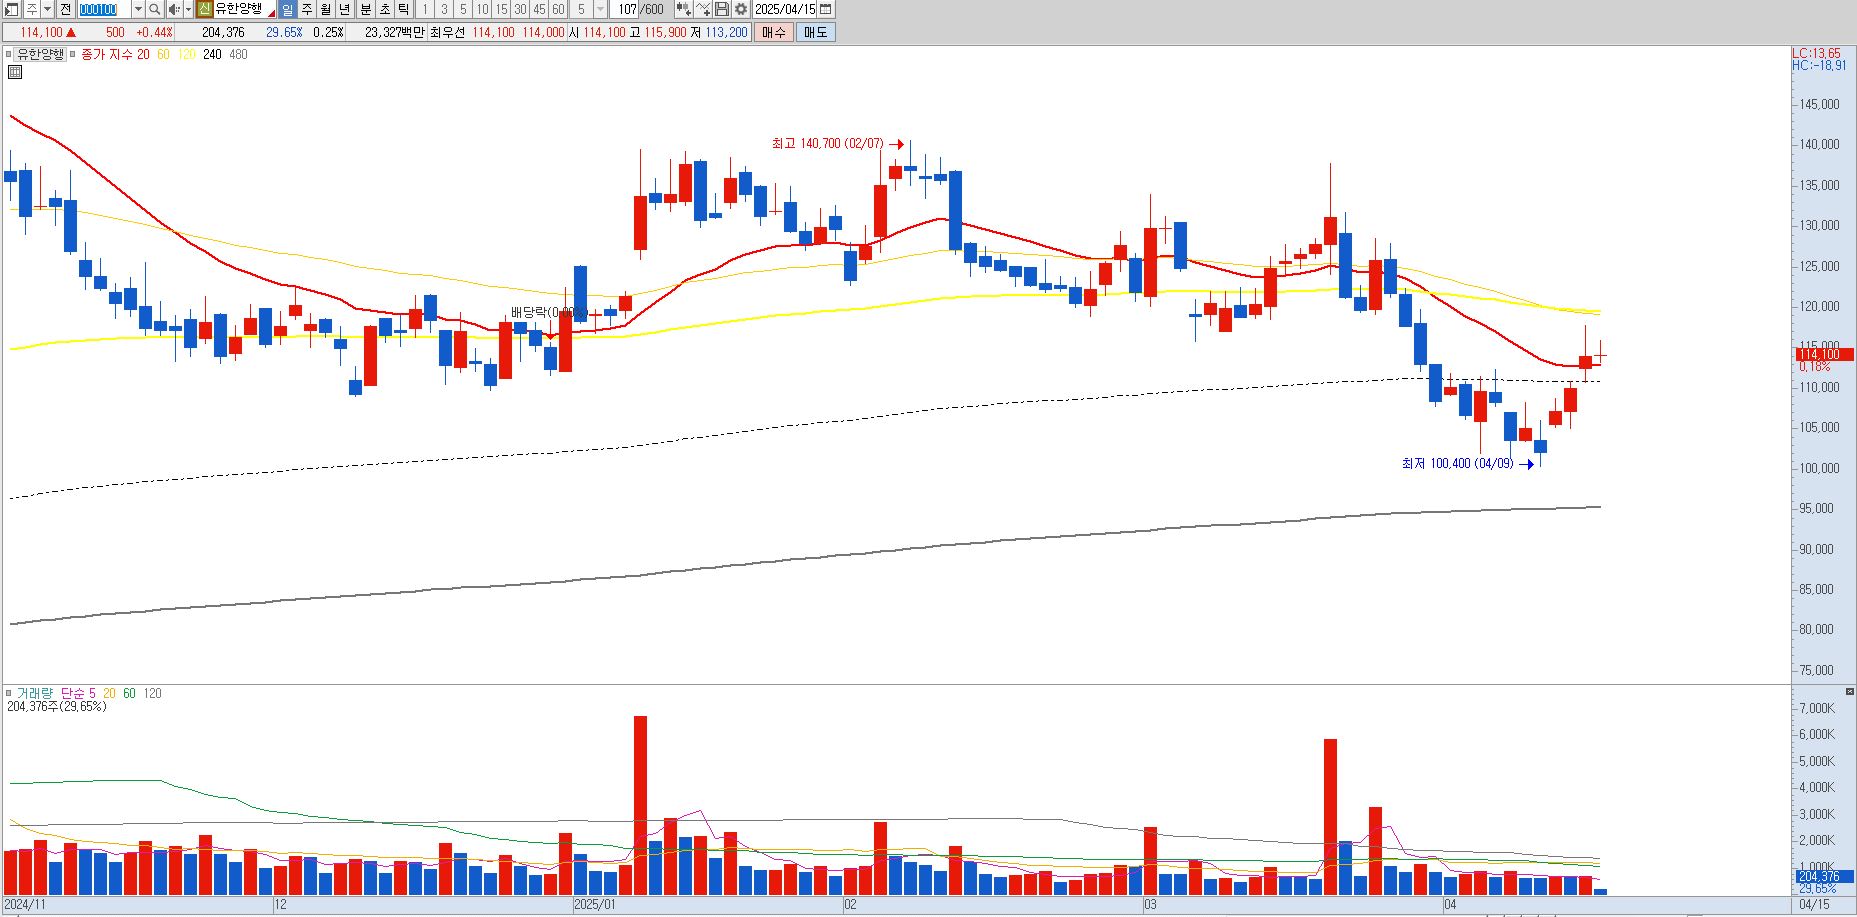Click the settings gear icon
Image resolution: width=1857 pixels, height=917 pixels.
pos(740,9)
